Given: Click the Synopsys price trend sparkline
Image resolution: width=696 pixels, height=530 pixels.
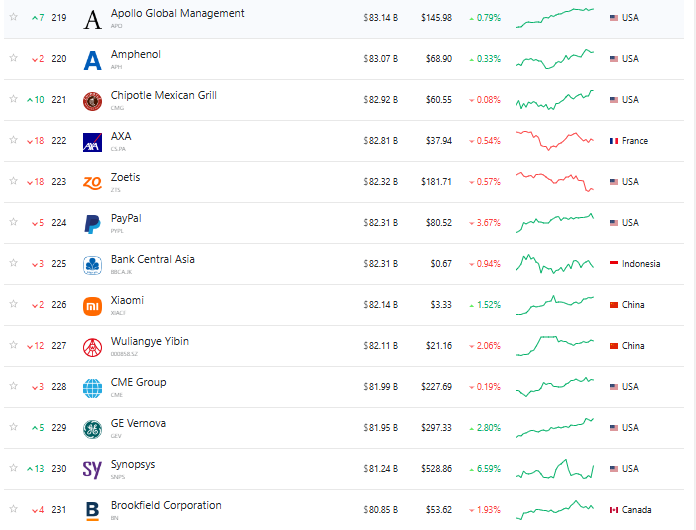Looking at the screenshot, I should 555,469.
